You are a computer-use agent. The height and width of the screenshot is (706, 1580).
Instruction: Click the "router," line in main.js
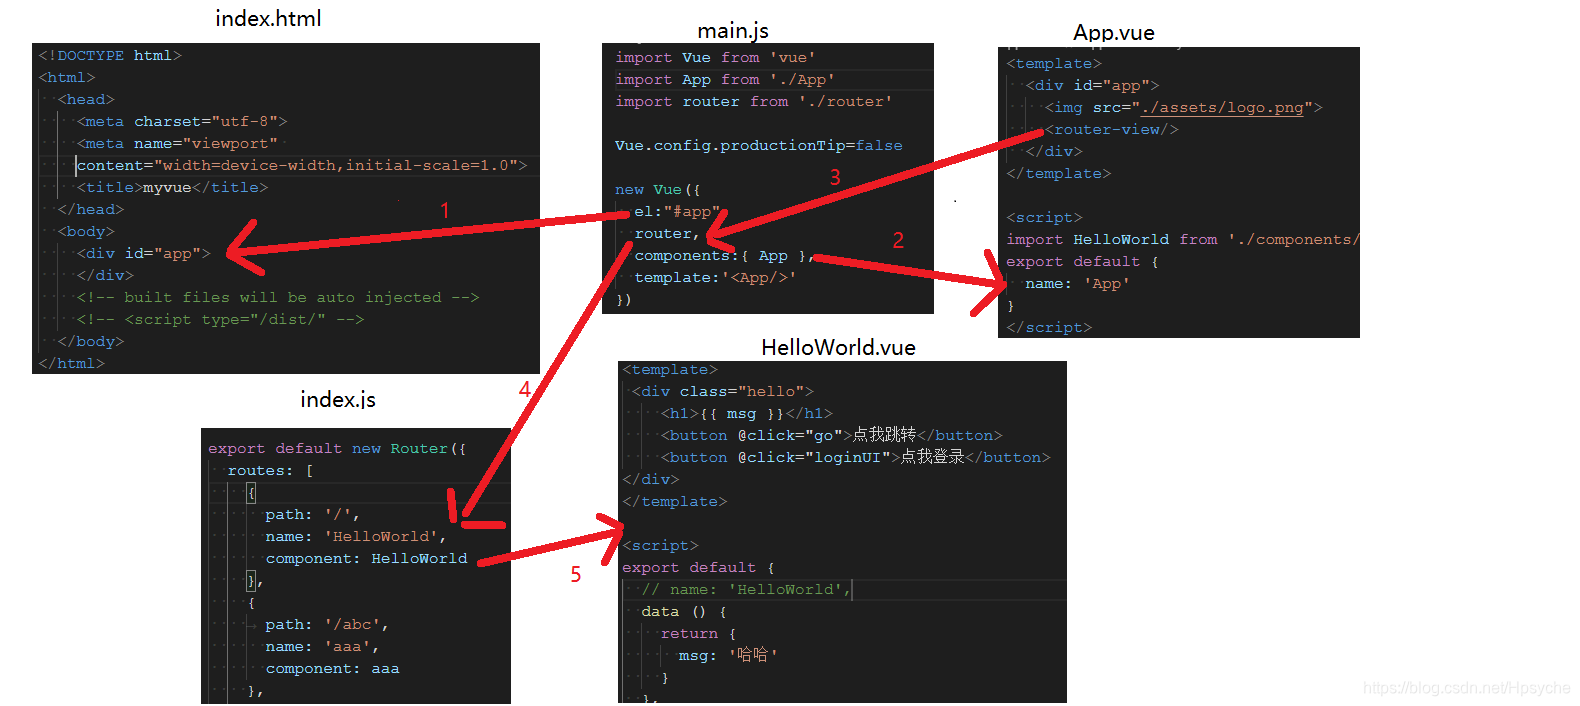pyautogui.click(x=667, y=234)
